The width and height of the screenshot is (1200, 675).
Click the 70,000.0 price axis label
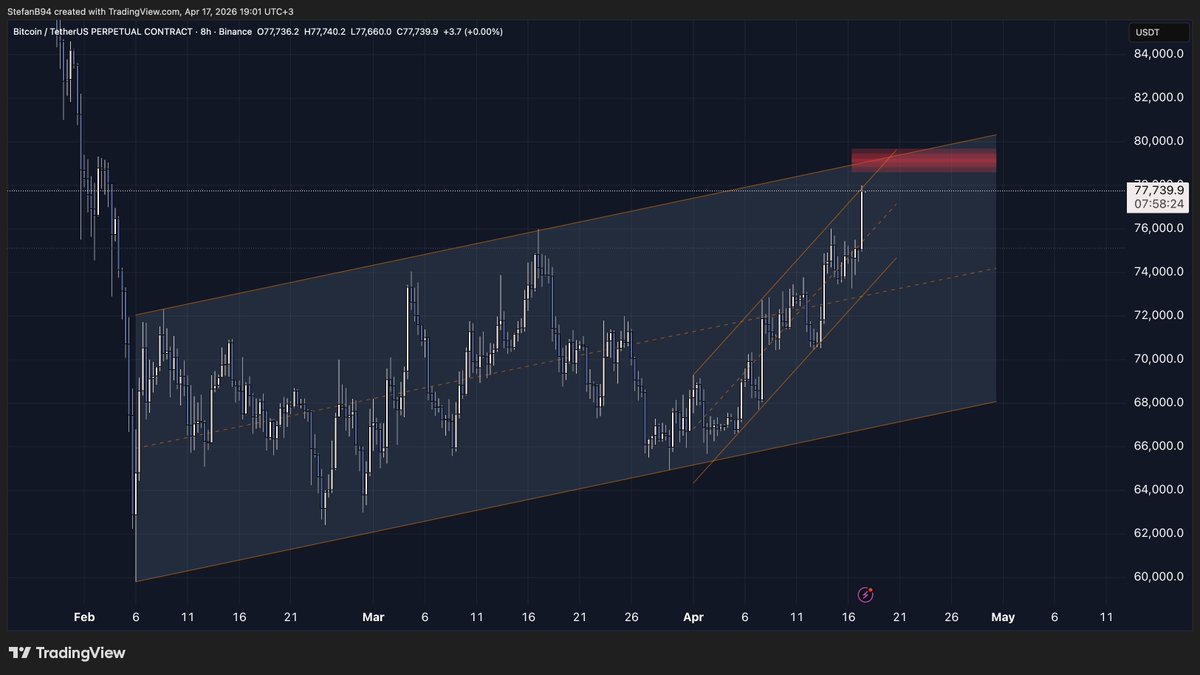pos(1160,359)
